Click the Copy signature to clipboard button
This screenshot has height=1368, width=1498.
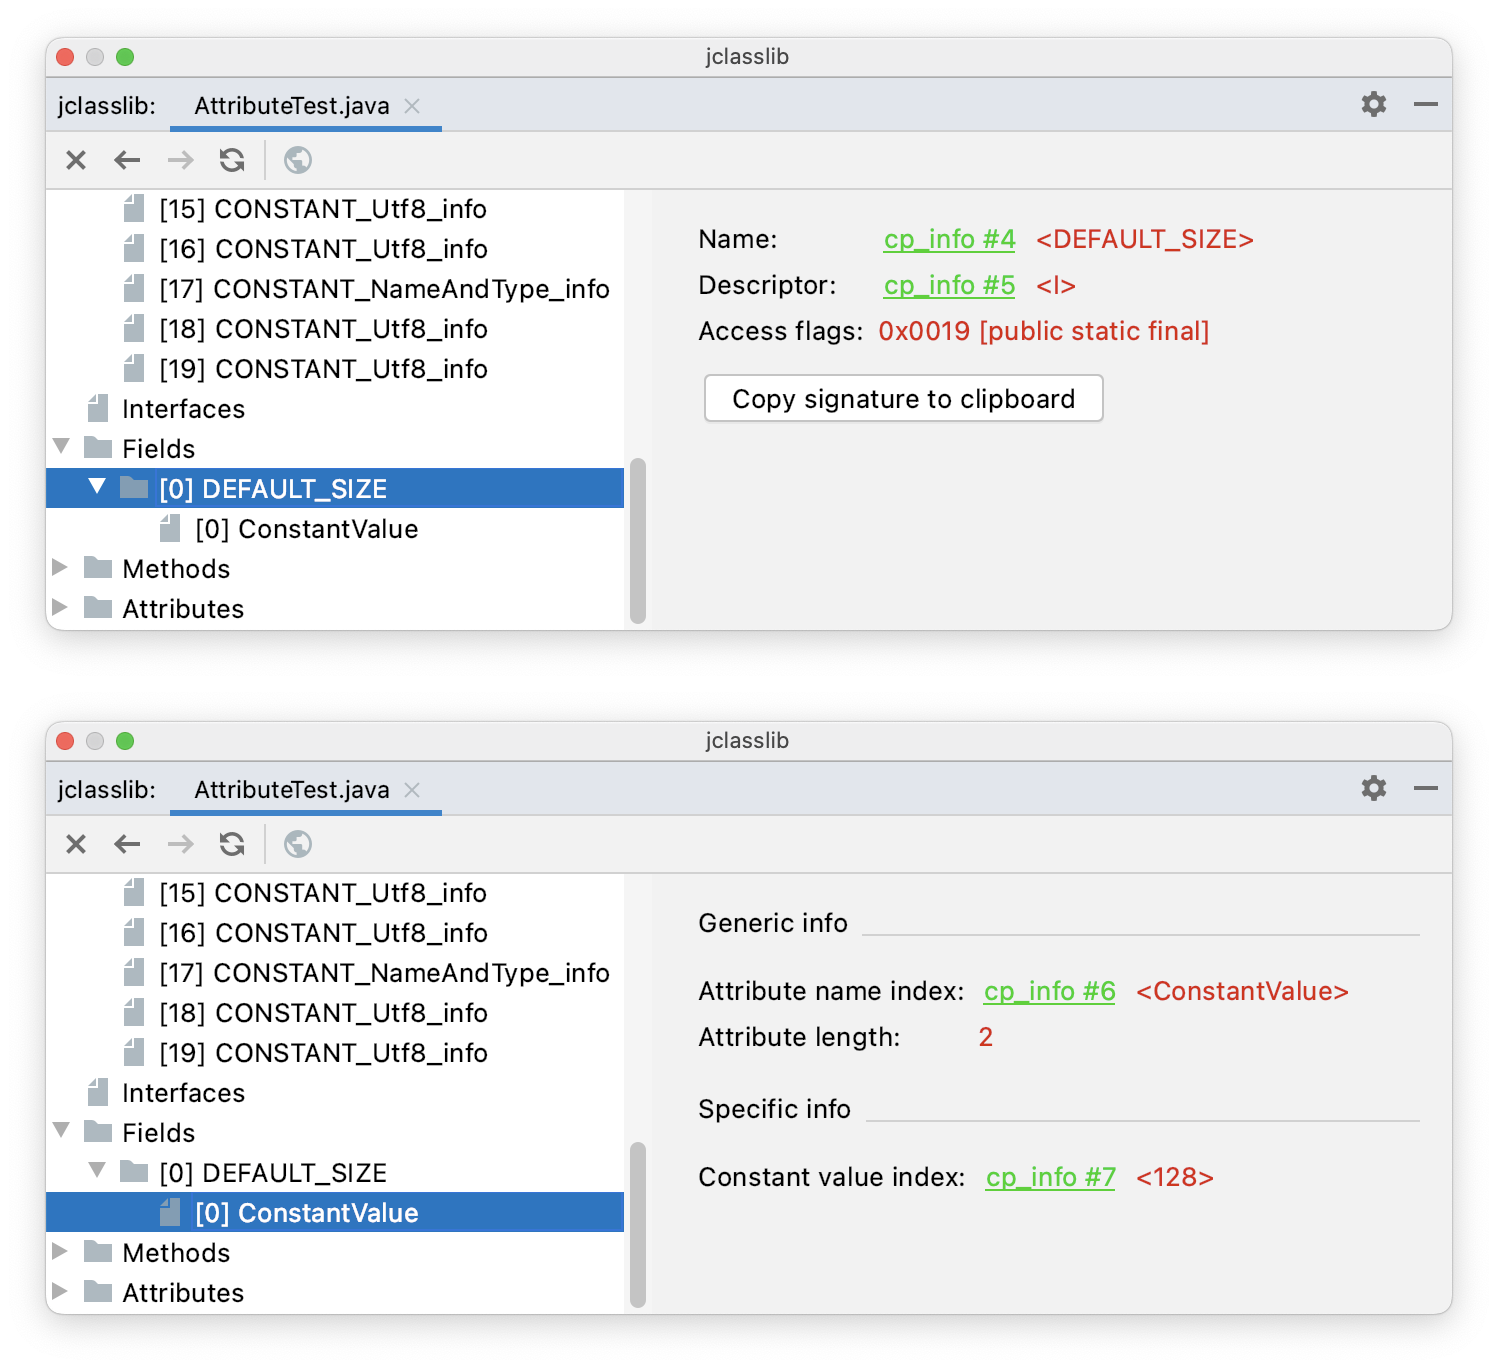[x=903, y=399]
